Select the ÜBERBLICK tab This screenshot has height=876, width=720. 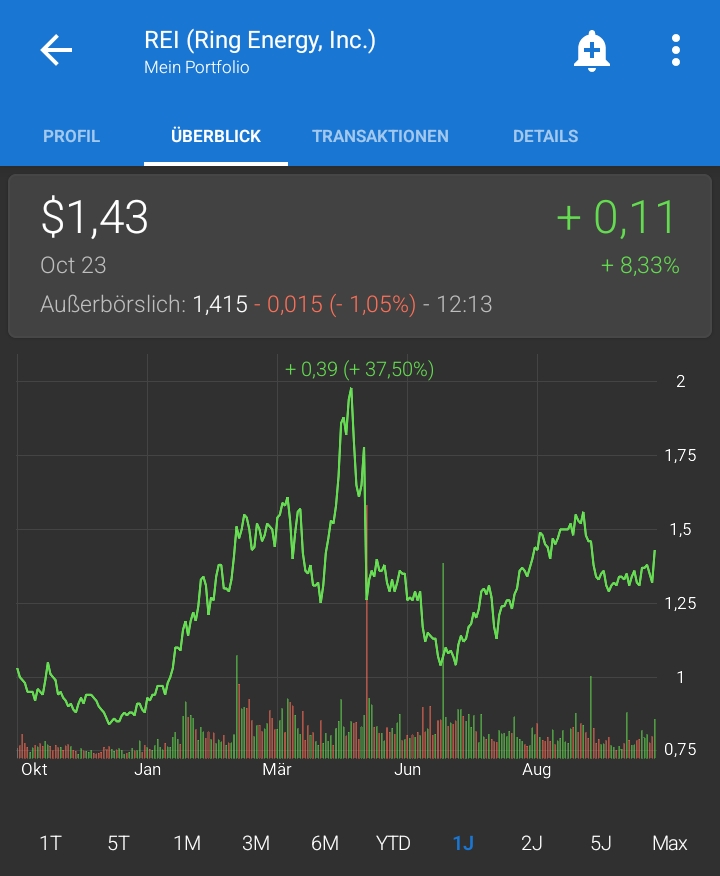216,136
